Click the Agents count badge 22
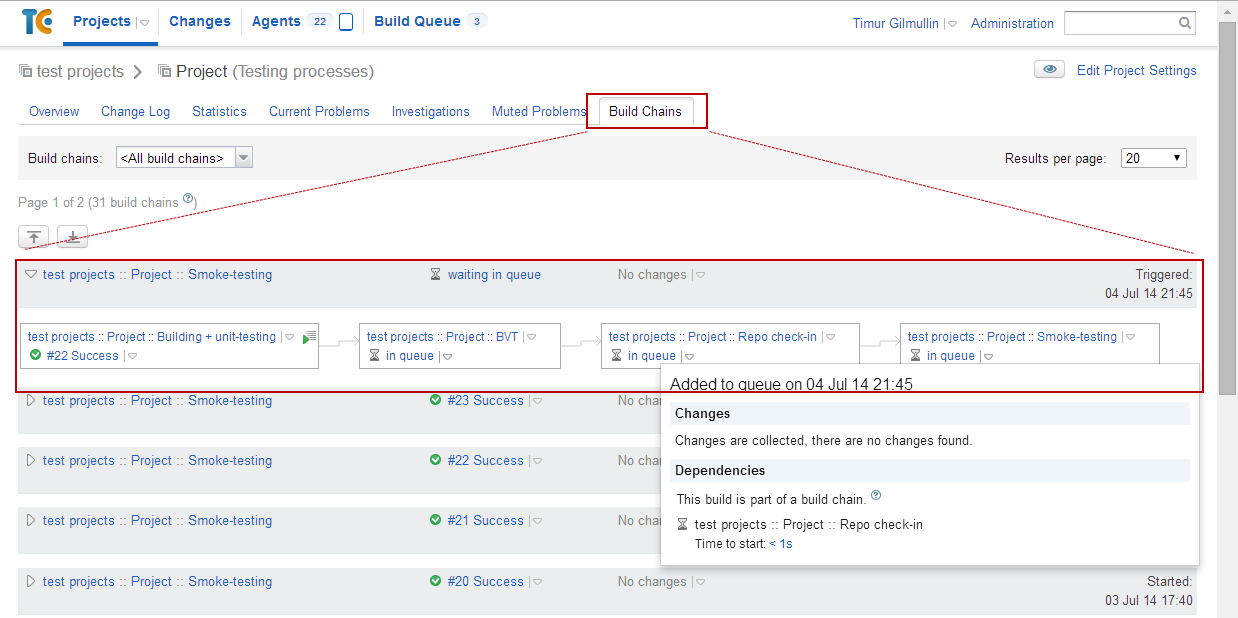The image size is (1238, 618). click(x=319, y=21)
